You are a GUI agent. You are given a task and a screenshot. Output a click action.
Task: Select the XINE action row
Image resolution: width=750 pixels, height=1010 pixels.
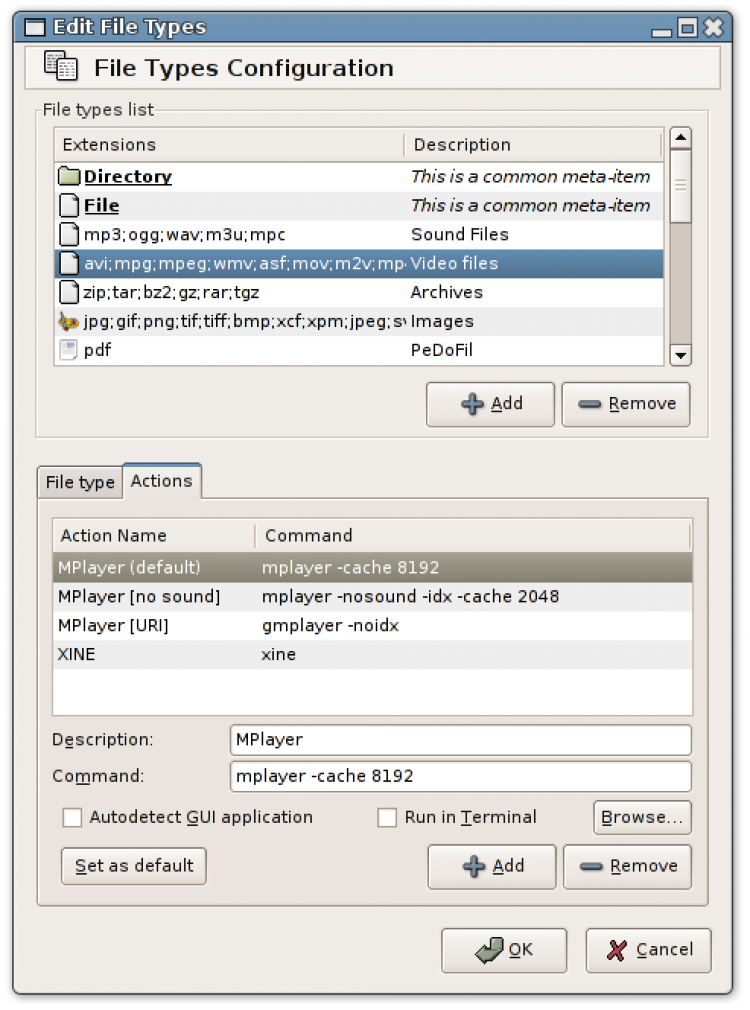point(370,655)
